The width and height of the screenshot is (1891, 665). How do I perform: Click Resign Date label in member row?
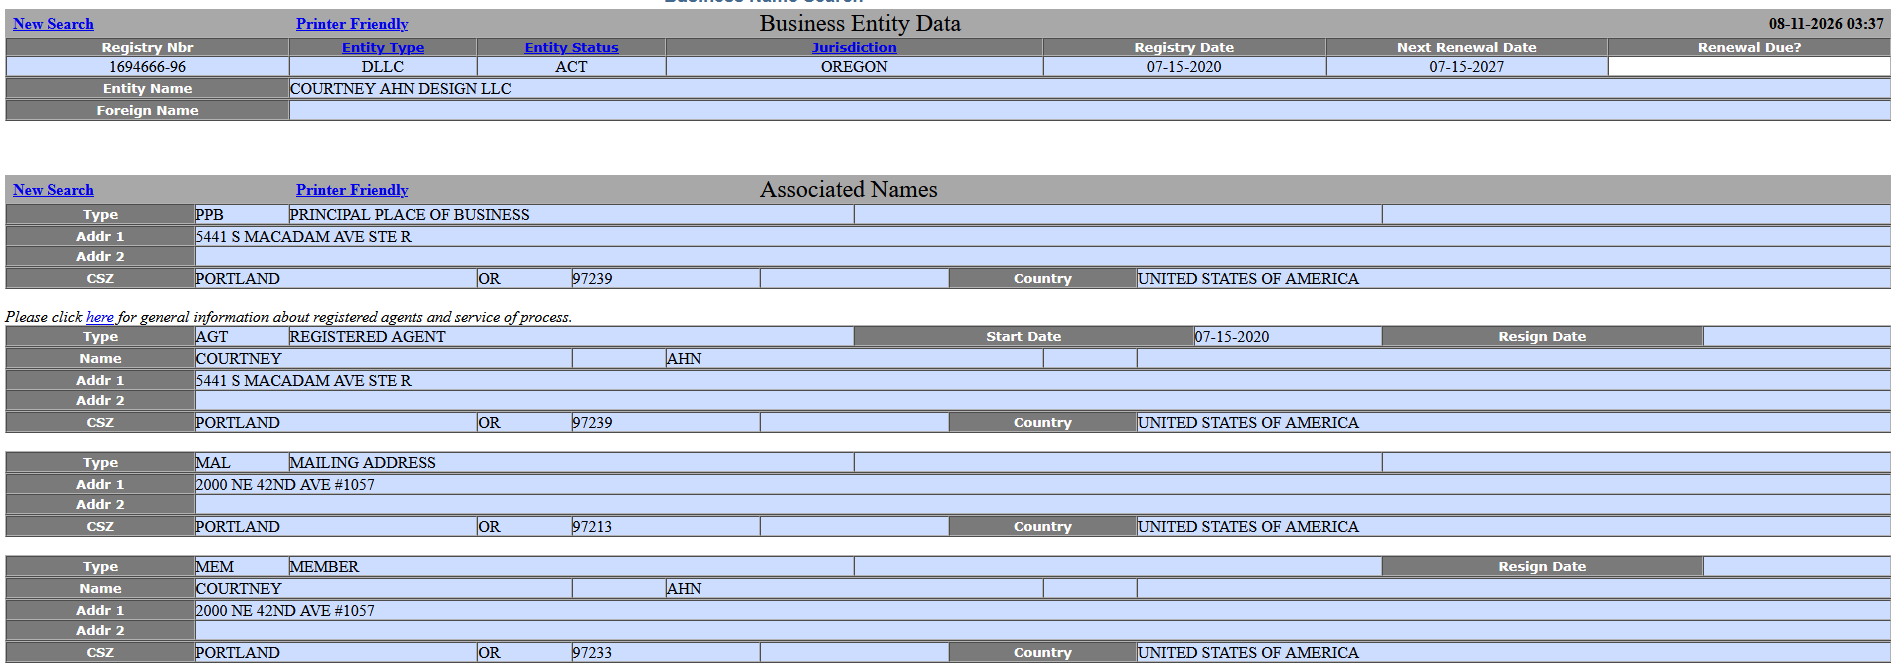[x=1542, y=567]
